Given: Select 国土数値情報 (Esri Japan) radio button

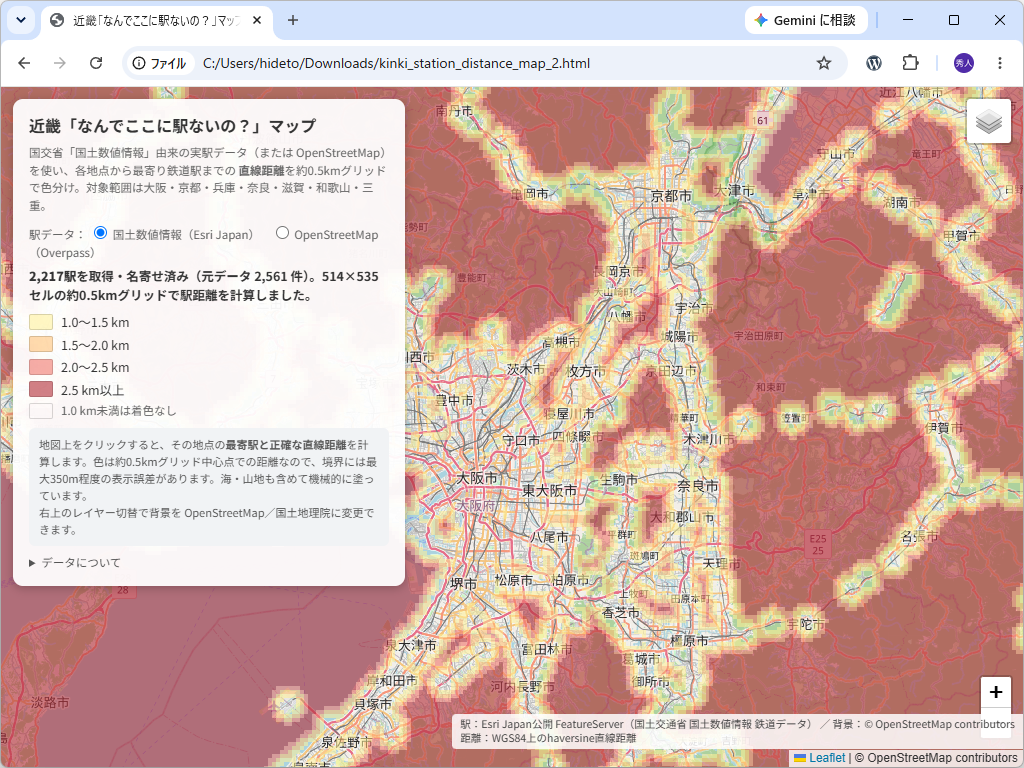Looking at the screenshot, I should pyautogui.click(x=101, y=232).
